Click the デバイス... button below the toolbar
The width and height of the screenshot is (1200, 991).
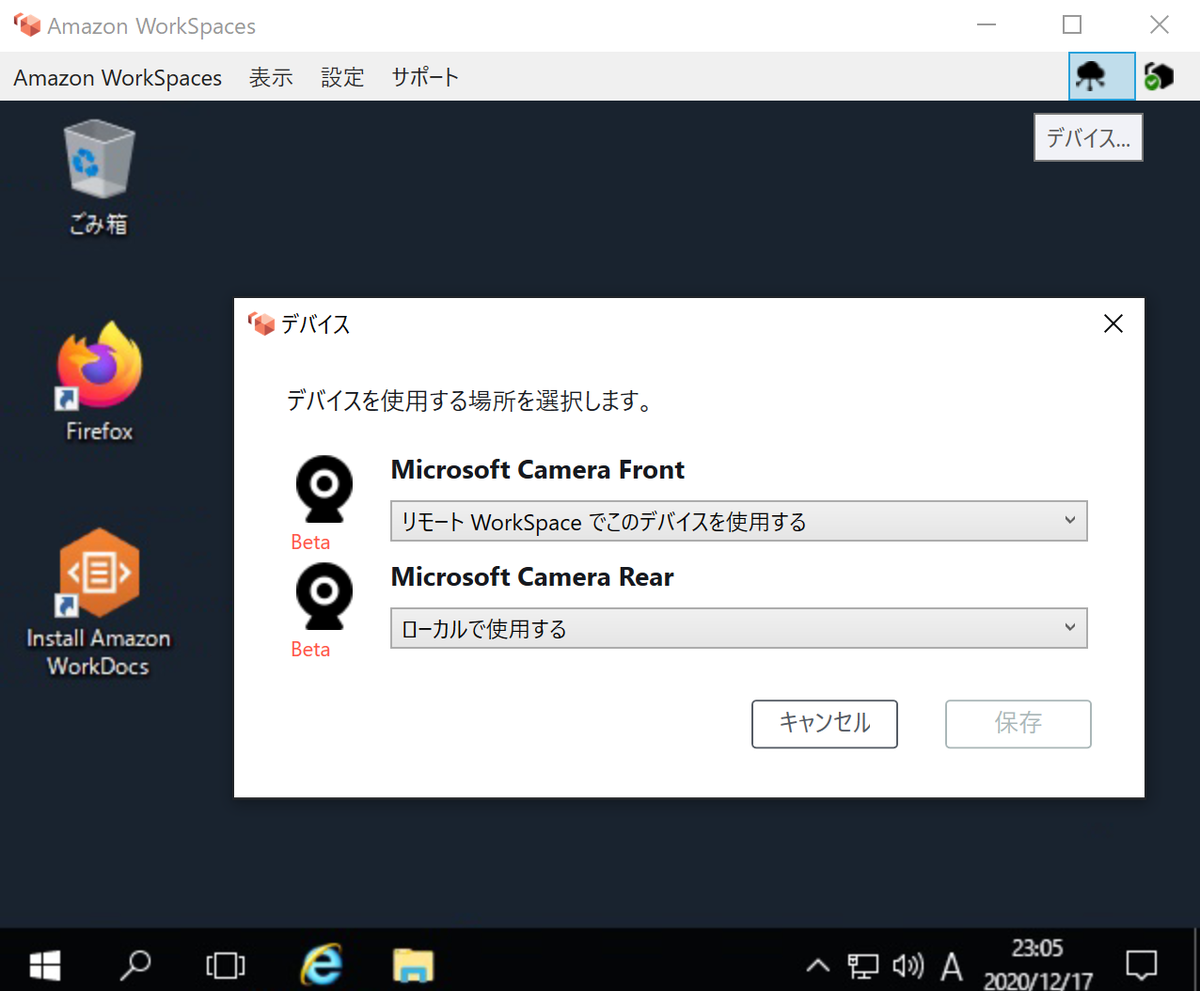pyautogui.click(x=1088, y=137)
